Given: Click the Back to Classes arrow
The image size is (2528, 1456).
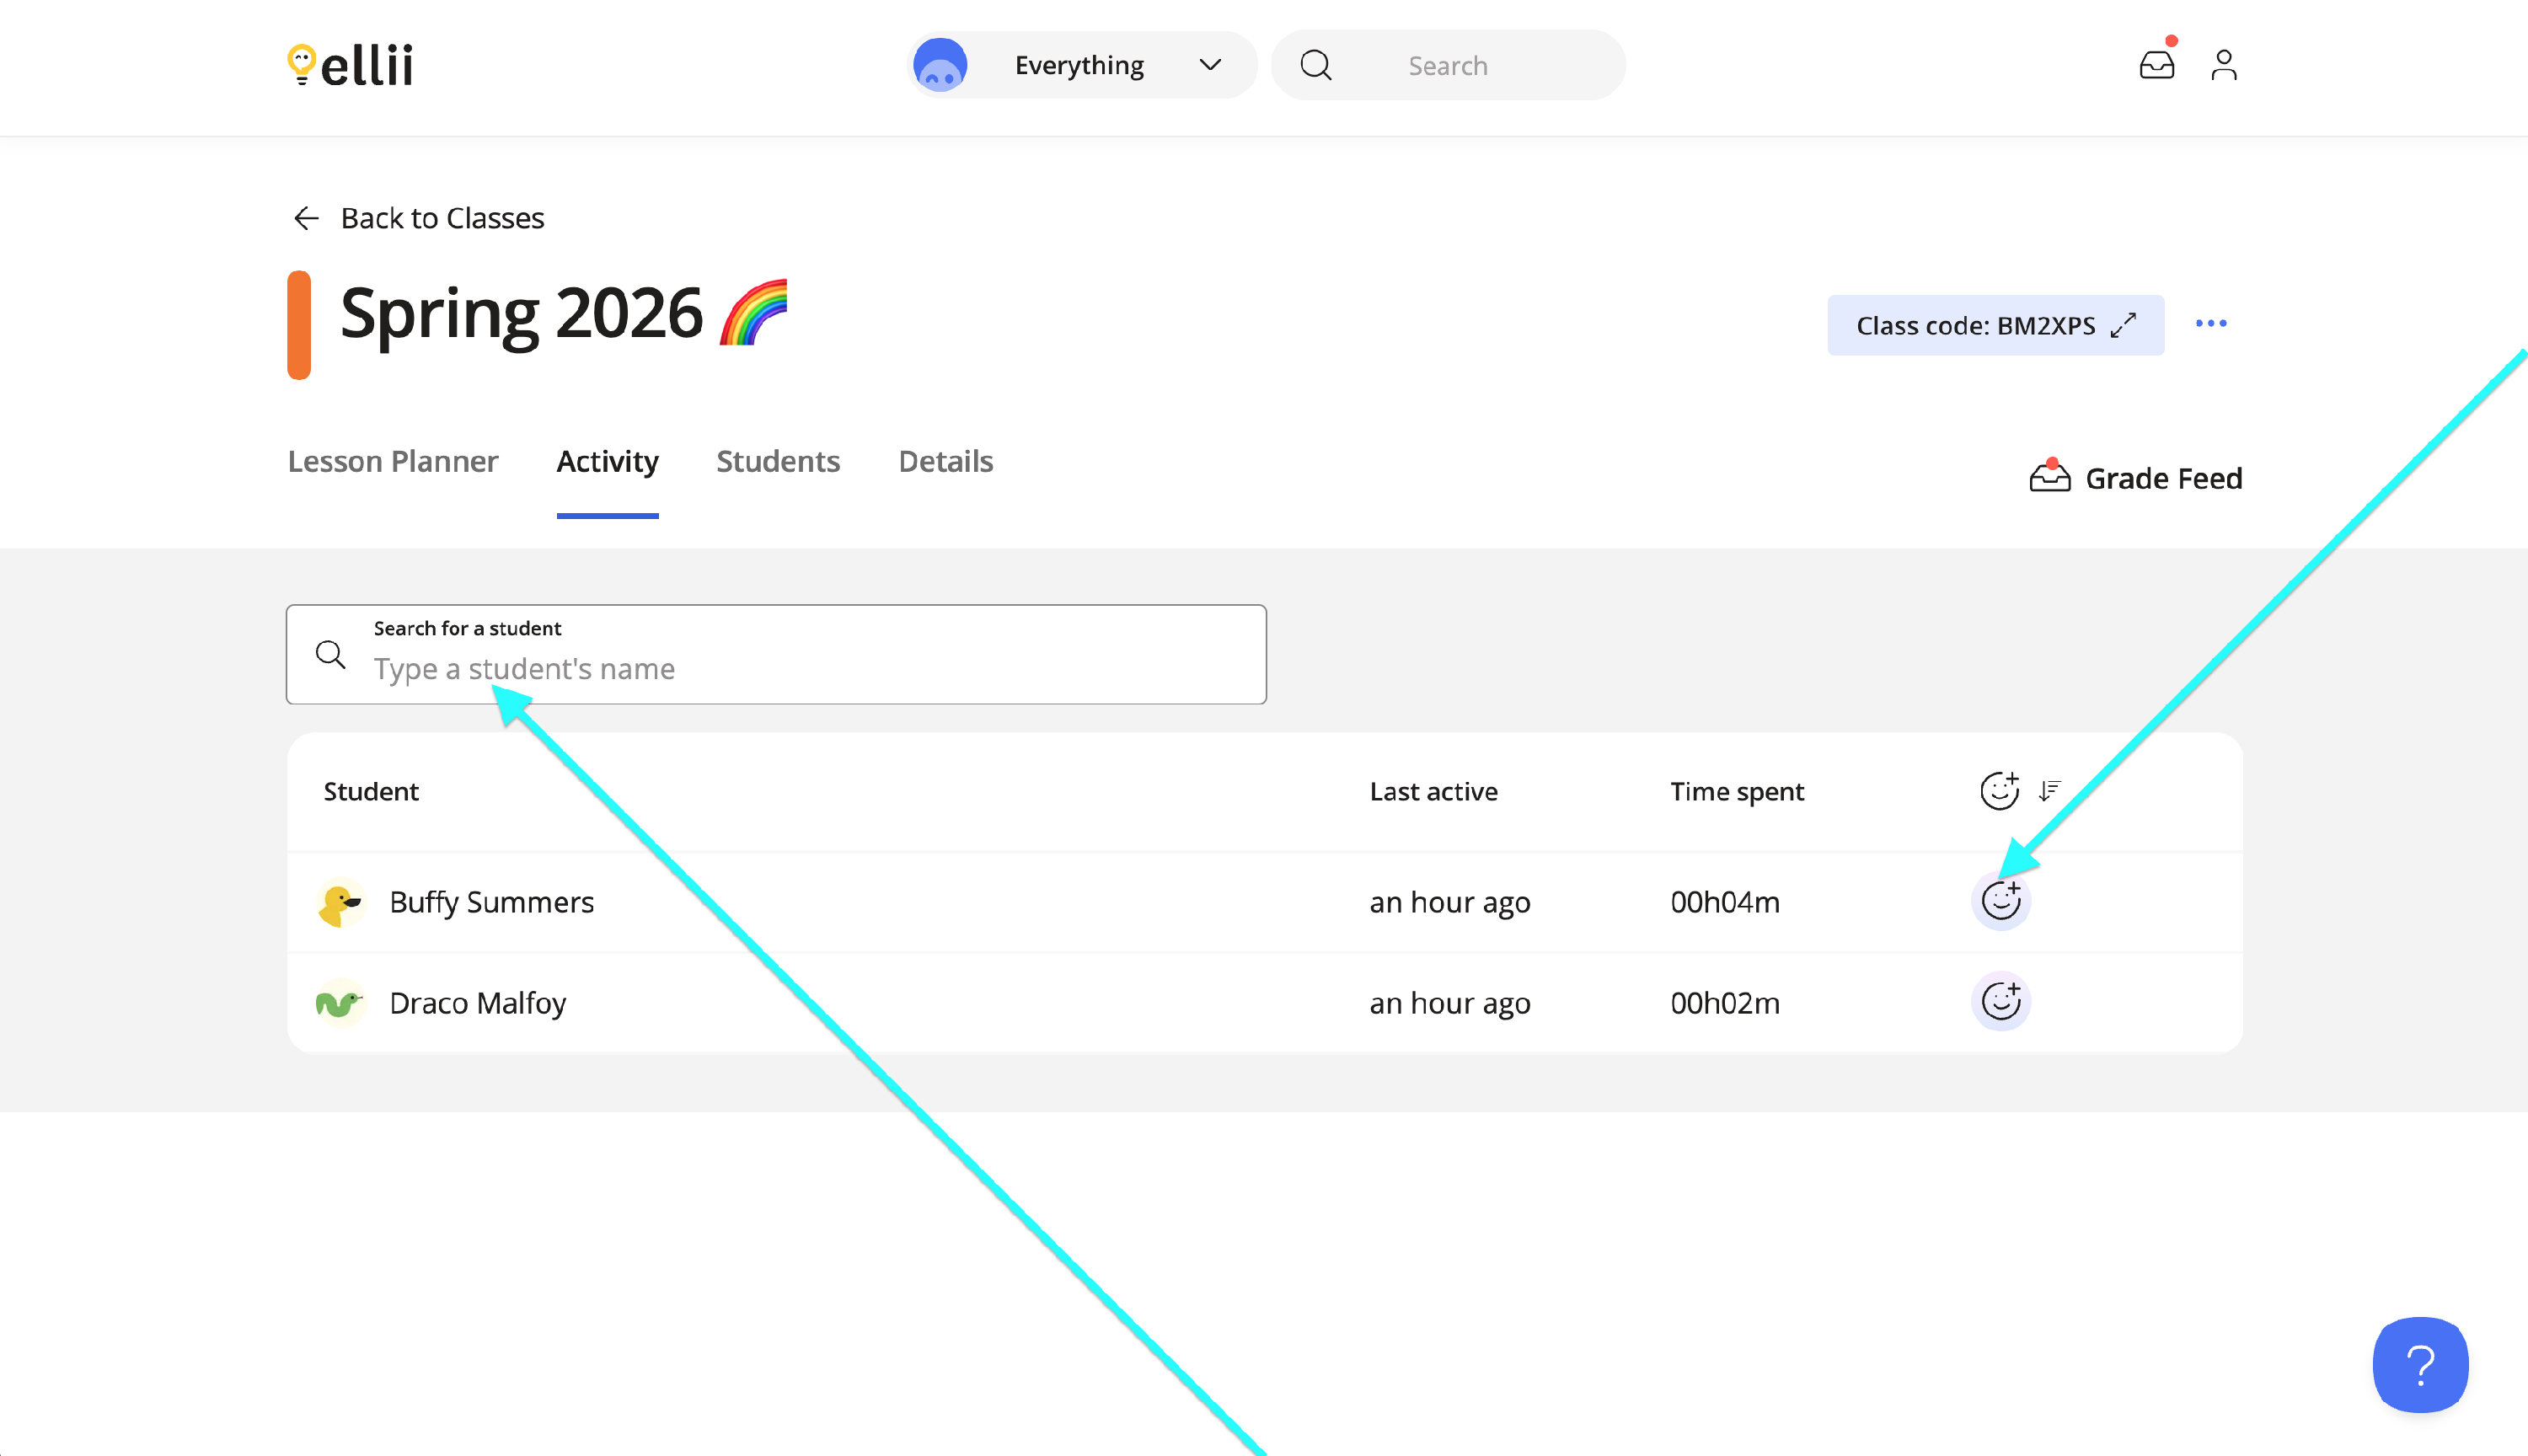Looking at the screenshot, I should point(306,218).
